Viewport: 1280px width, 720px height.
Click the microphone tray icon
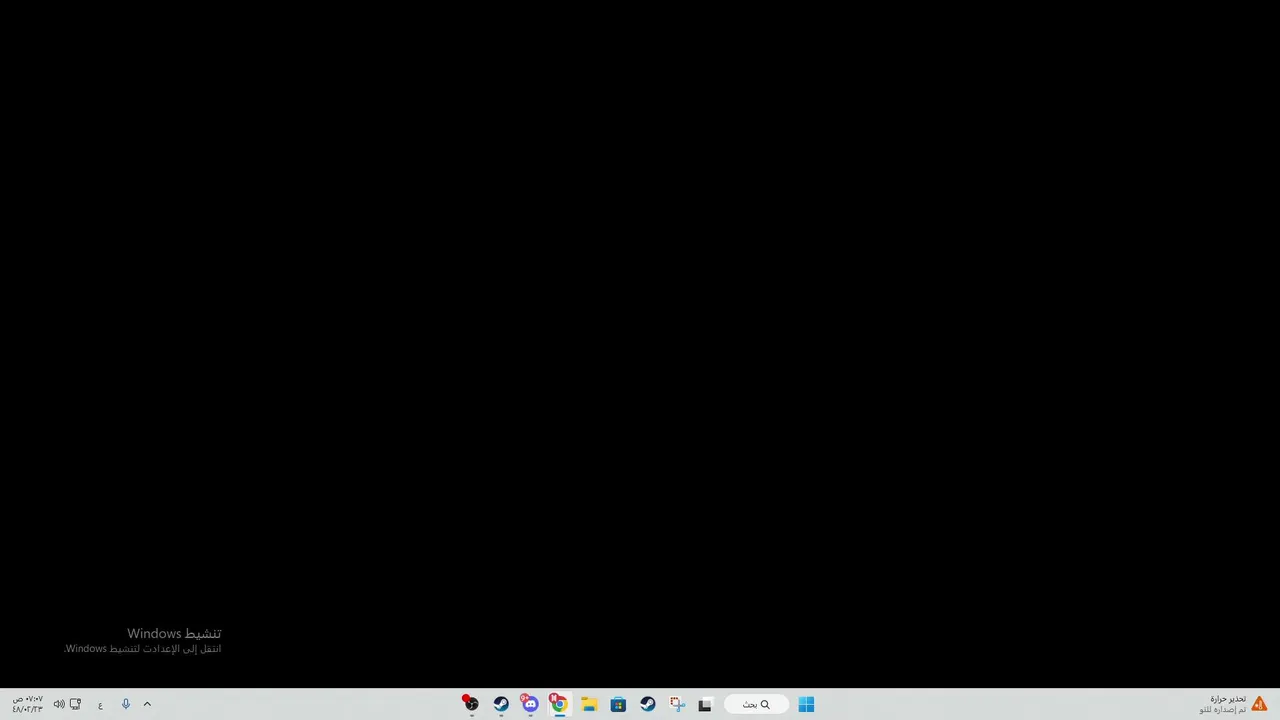coord(126,704)
